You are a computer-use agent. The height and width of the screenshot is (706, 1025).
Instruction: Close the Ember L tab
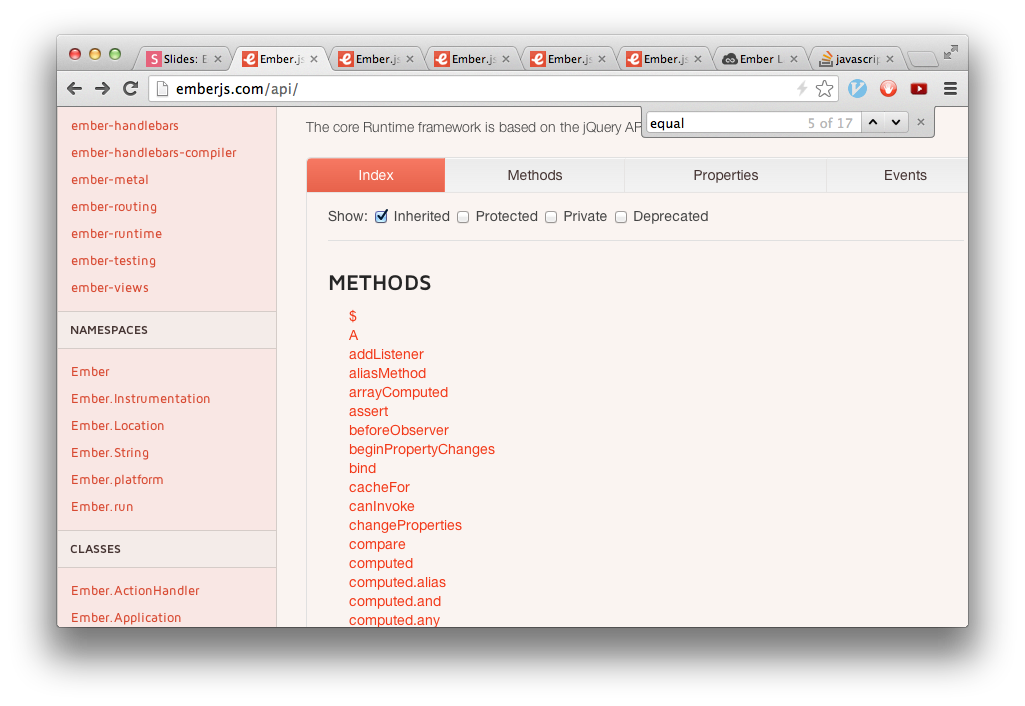tap(794, 59)
